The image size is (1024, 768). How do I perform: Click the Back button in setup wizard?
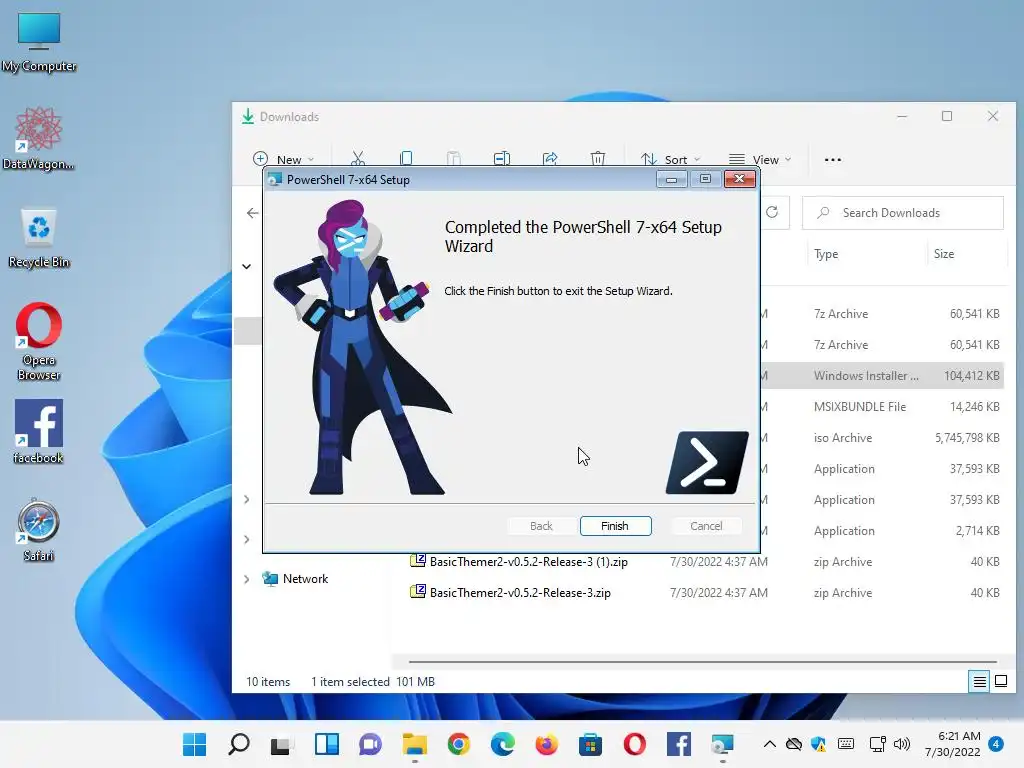click(x=541, y=526)
